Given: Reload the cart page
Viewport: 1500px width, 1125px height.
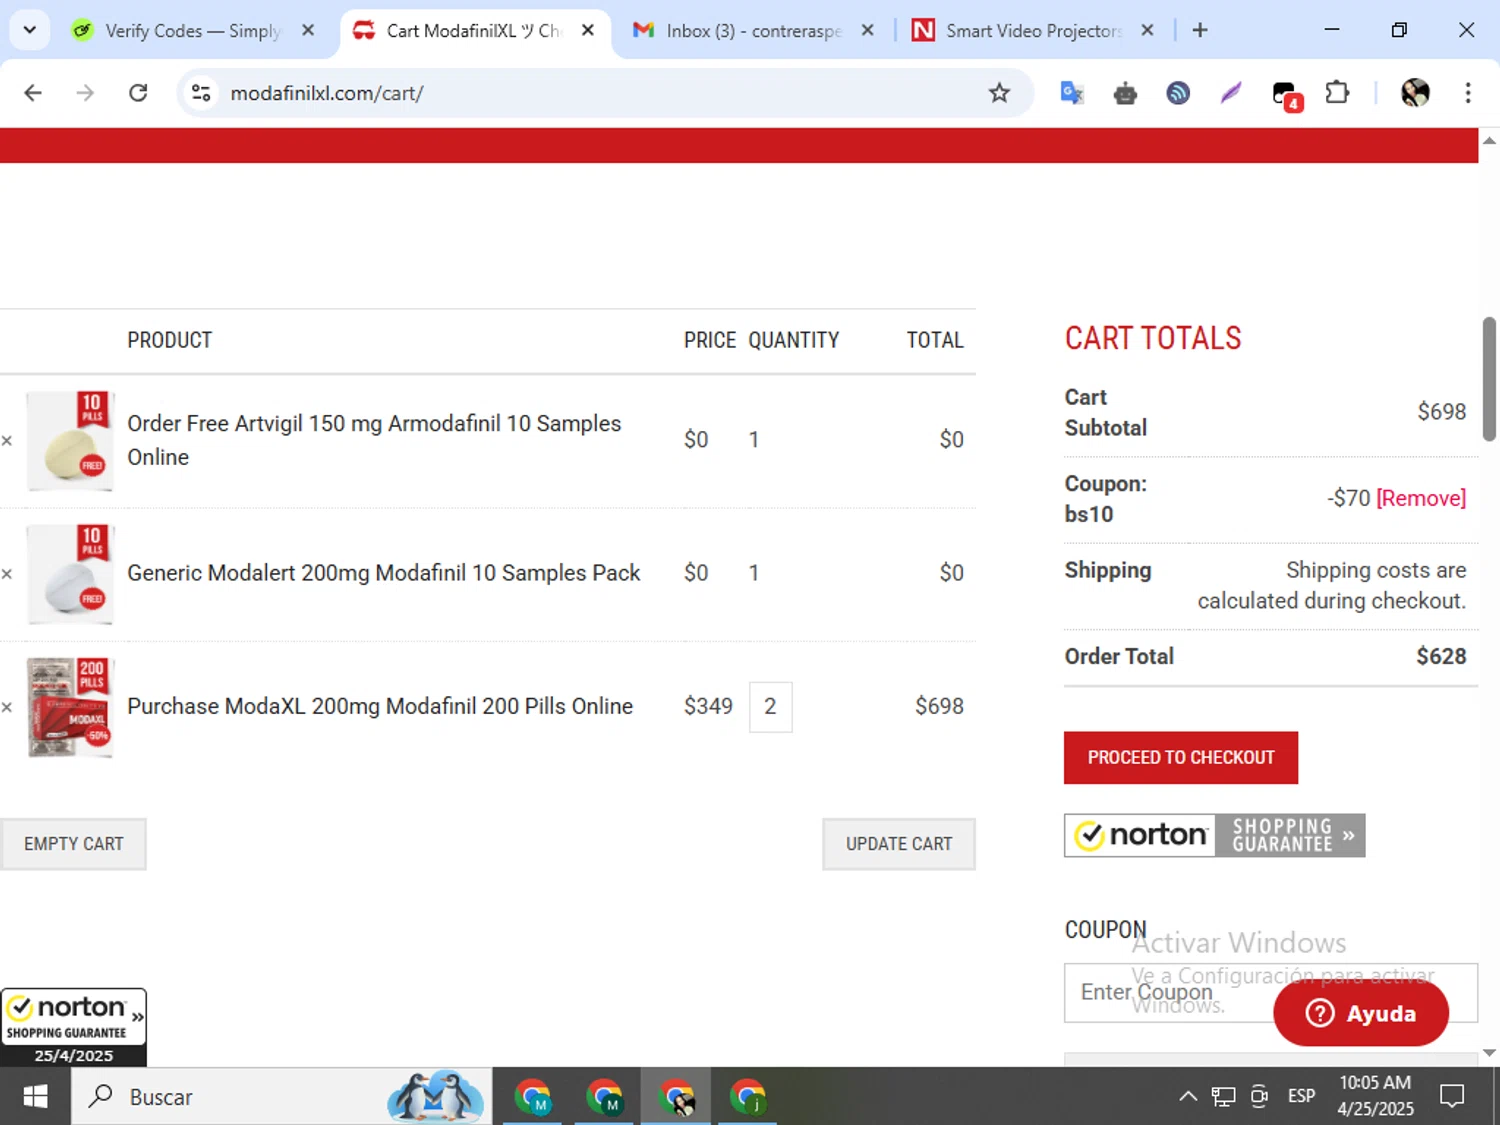Looking at the screenshot, I should click(138, 93).
